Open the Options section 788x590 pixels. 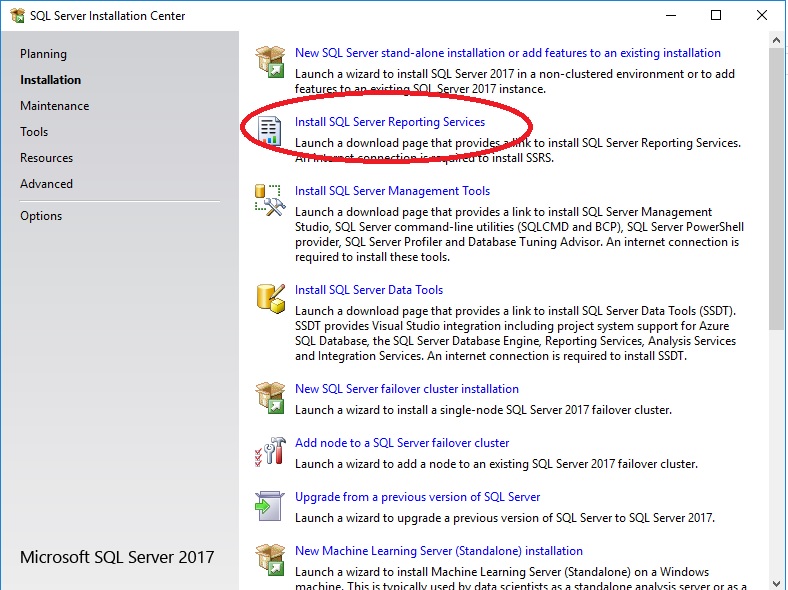pyautogui.click(x=41, y=216)
